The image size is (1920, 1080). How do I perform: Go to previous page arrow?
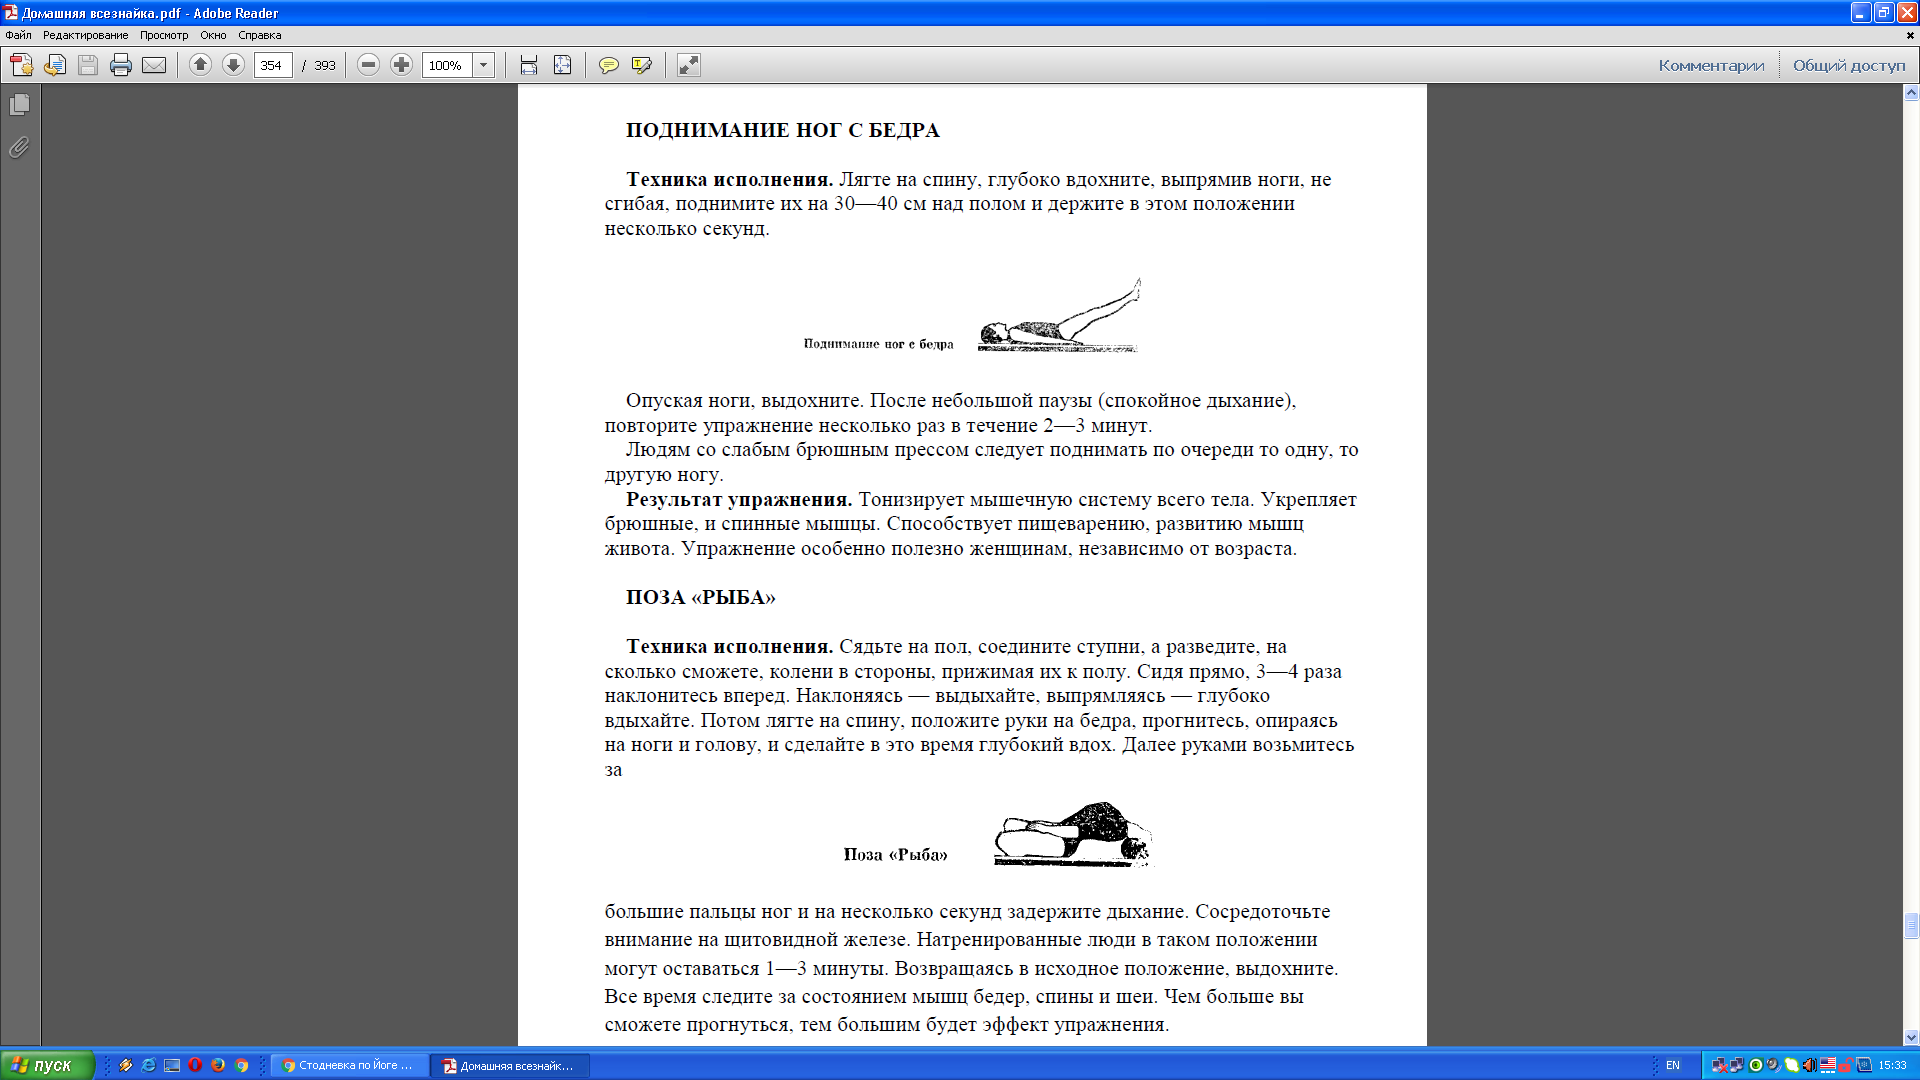click(x=200, y=65)
